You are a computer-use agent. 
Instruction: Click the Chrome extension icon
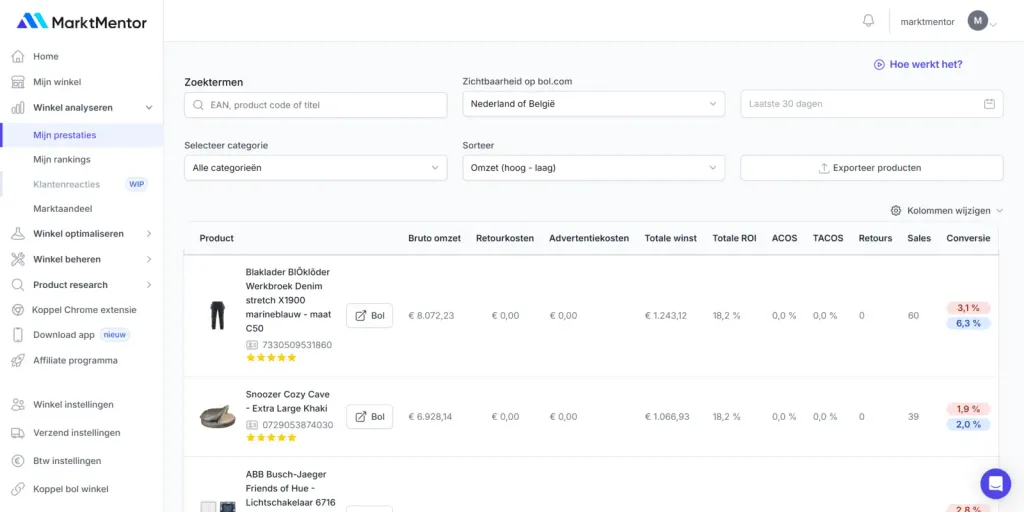(18, 310)
